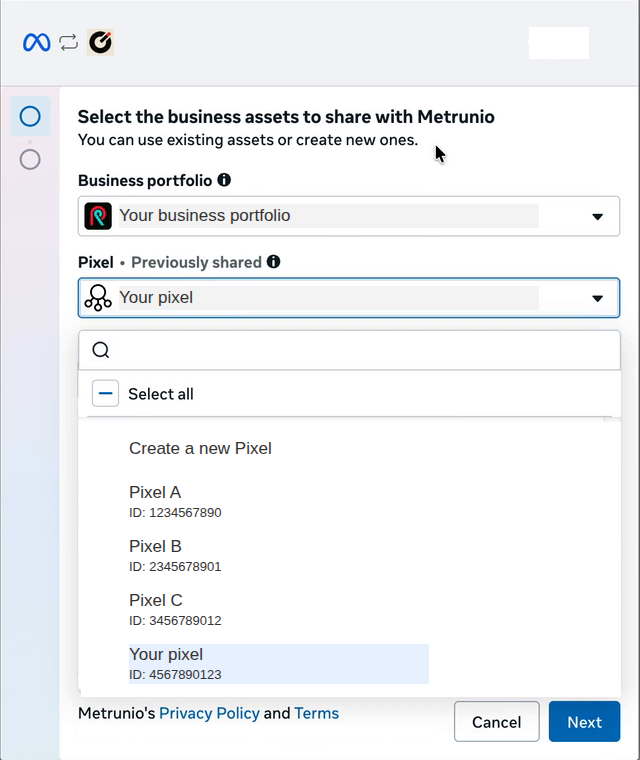Open the Business portfolio dropdown
The width and height of the screenshot is (640, 760).
click(349, 216)
